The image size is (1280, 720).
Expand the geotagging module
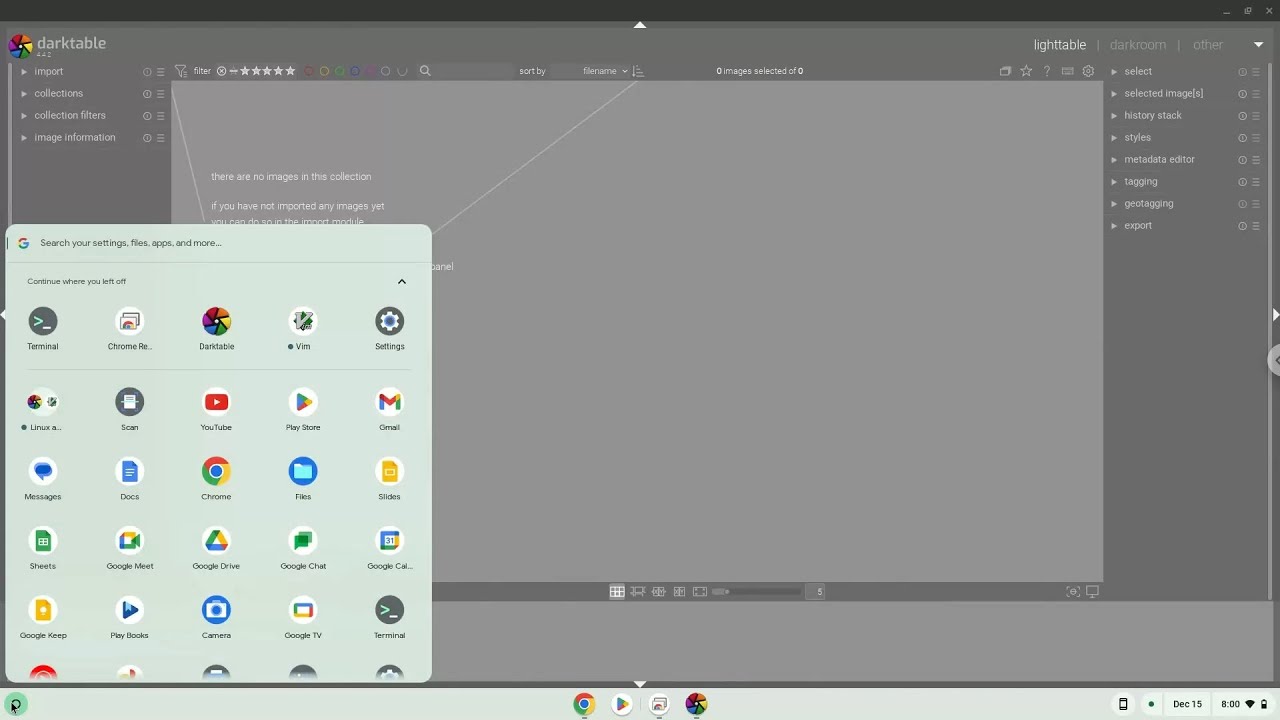point(1148,203)
